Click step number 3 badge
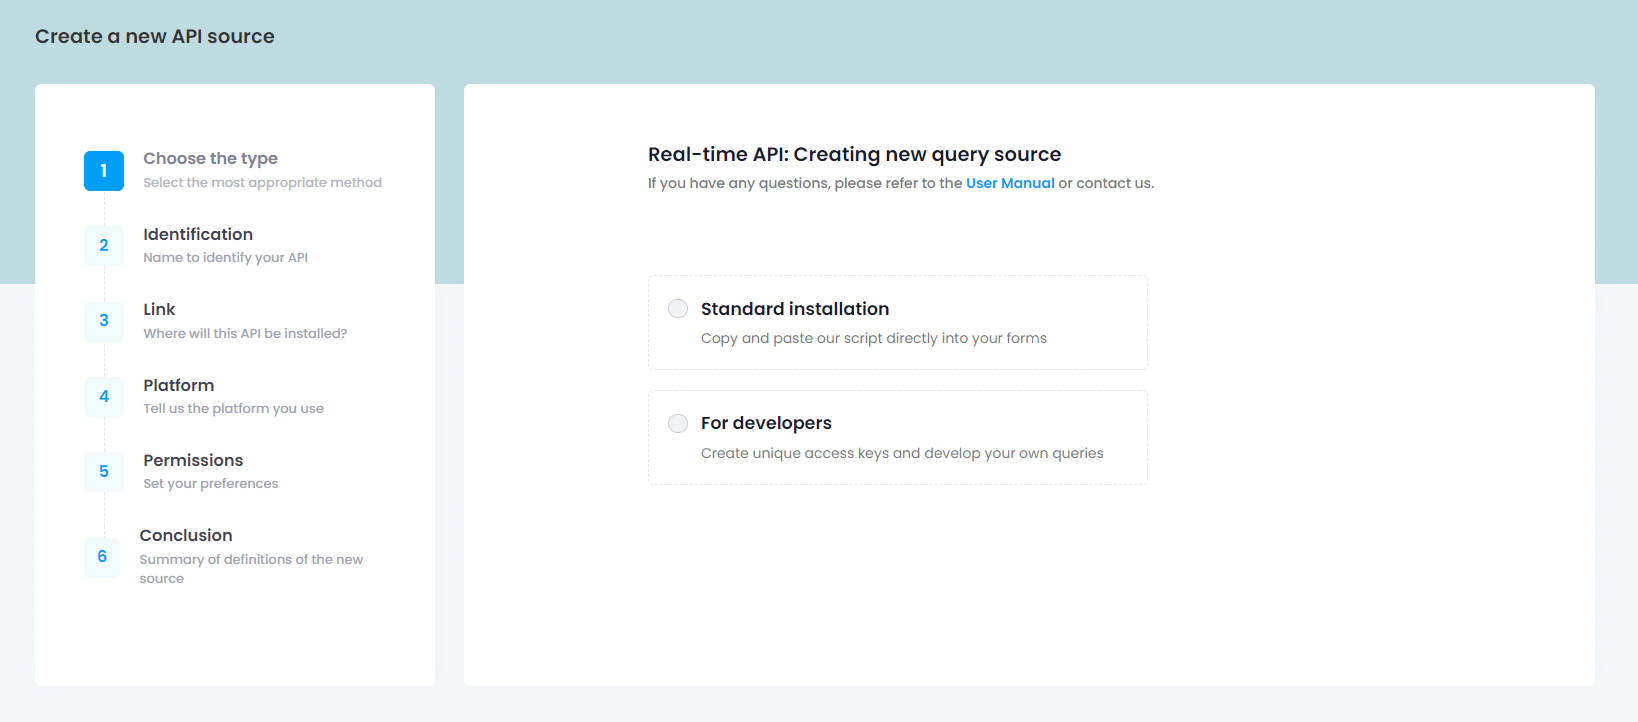Image resolution: width=1638 pixels, height=722 pixels. pos(104,321)
